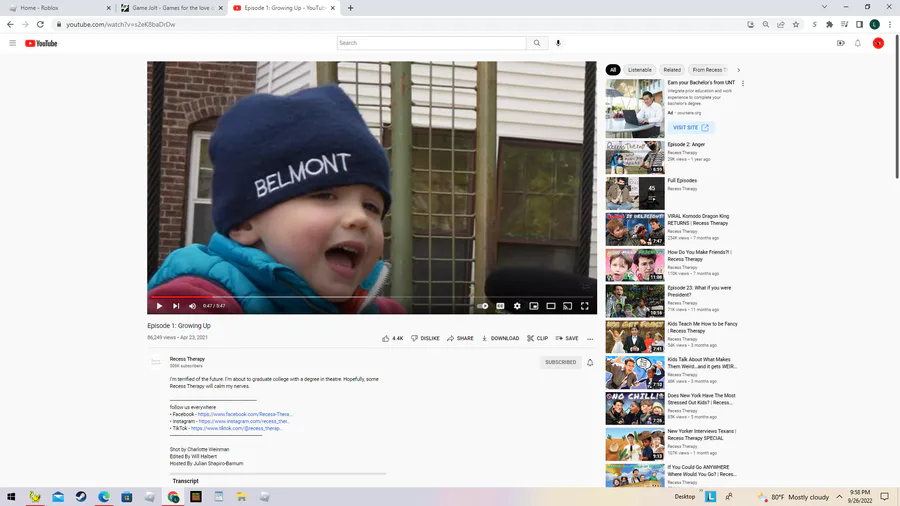This screenshot has height=506, width=900.
Task: Bookmark this page star
Action: [x=796, y=25]
